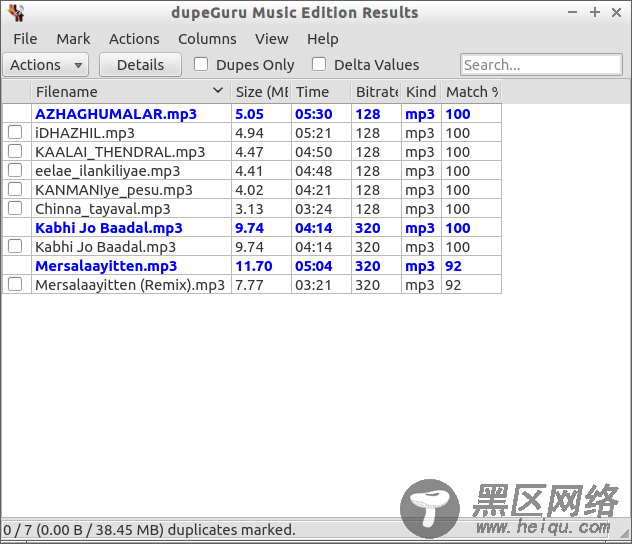Expand the Actions dropdown button in toolbar
Viewport: 632px width, 544px height.
(46, 65)
